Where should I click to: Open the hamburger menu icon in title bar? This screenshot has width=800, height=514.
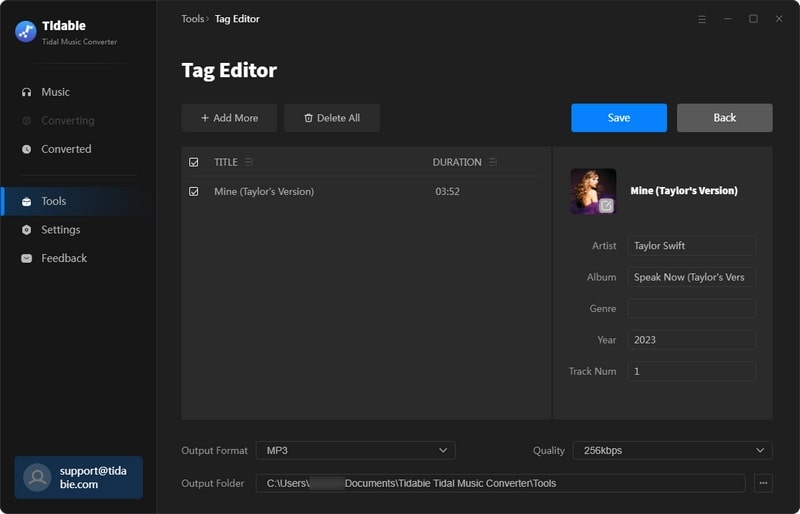(x=701, y=19)
